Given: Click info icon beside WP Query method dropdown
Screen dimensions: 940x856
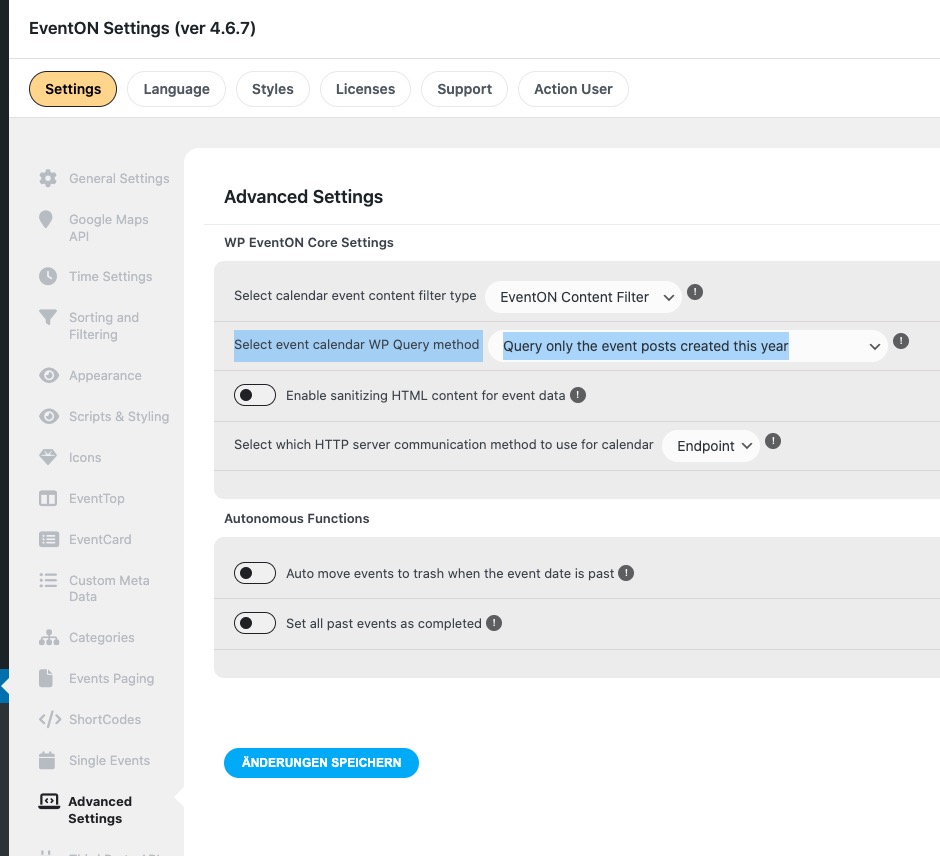Looking at the screenshot, I should [900, 341].
